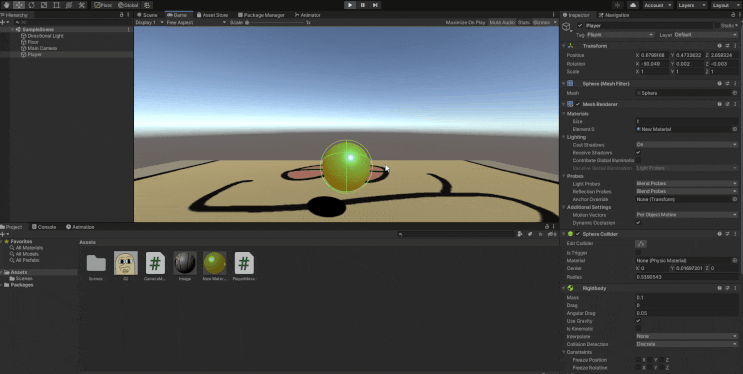
Task: Open the Collision Detection dropdown
Action: [x=687, y=344]
